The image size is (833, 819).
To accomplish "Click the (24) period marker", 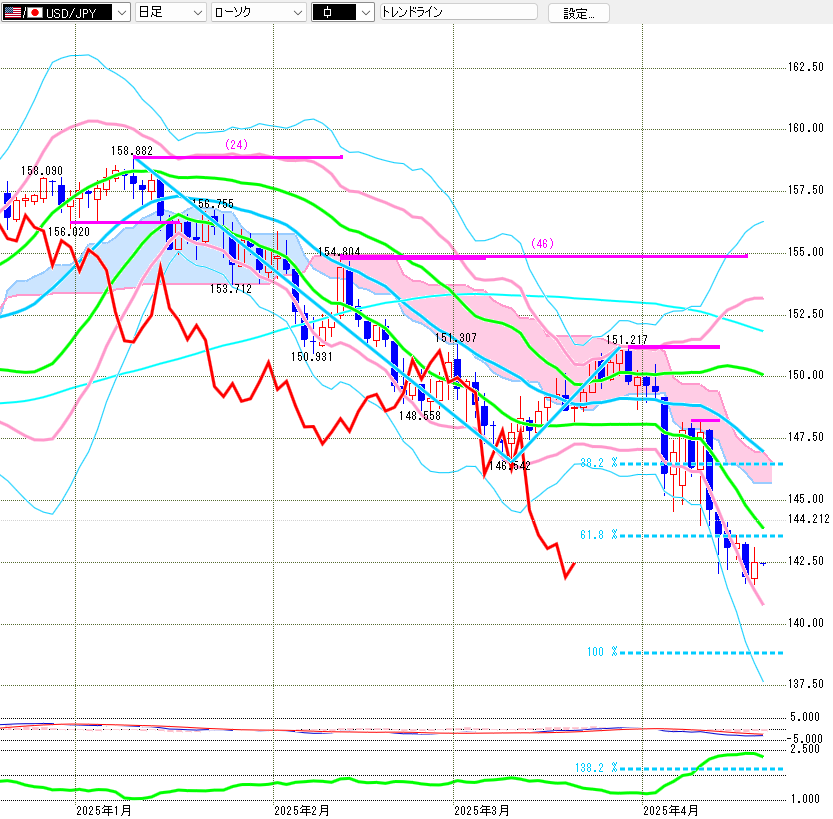I will 236,144.
